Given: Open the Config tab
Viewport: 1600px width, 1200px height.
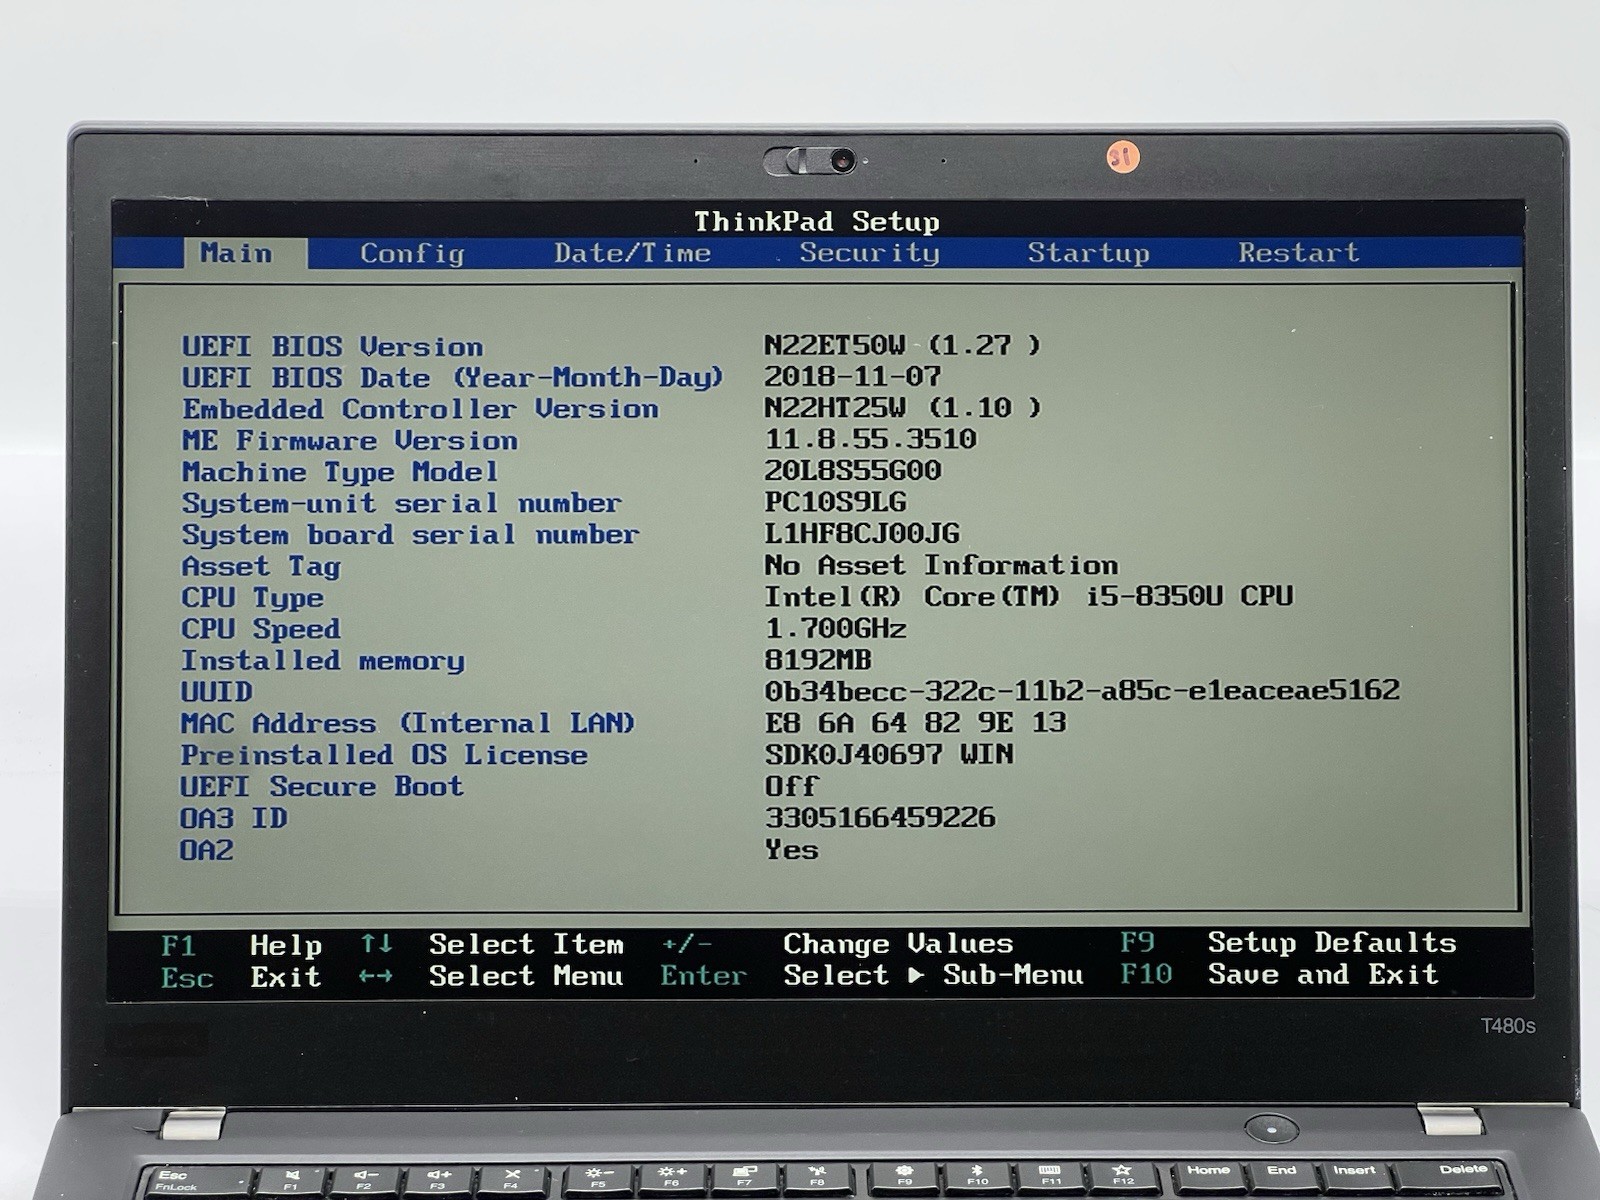Looking at the screenshot, I should click(x=412, y=253).
